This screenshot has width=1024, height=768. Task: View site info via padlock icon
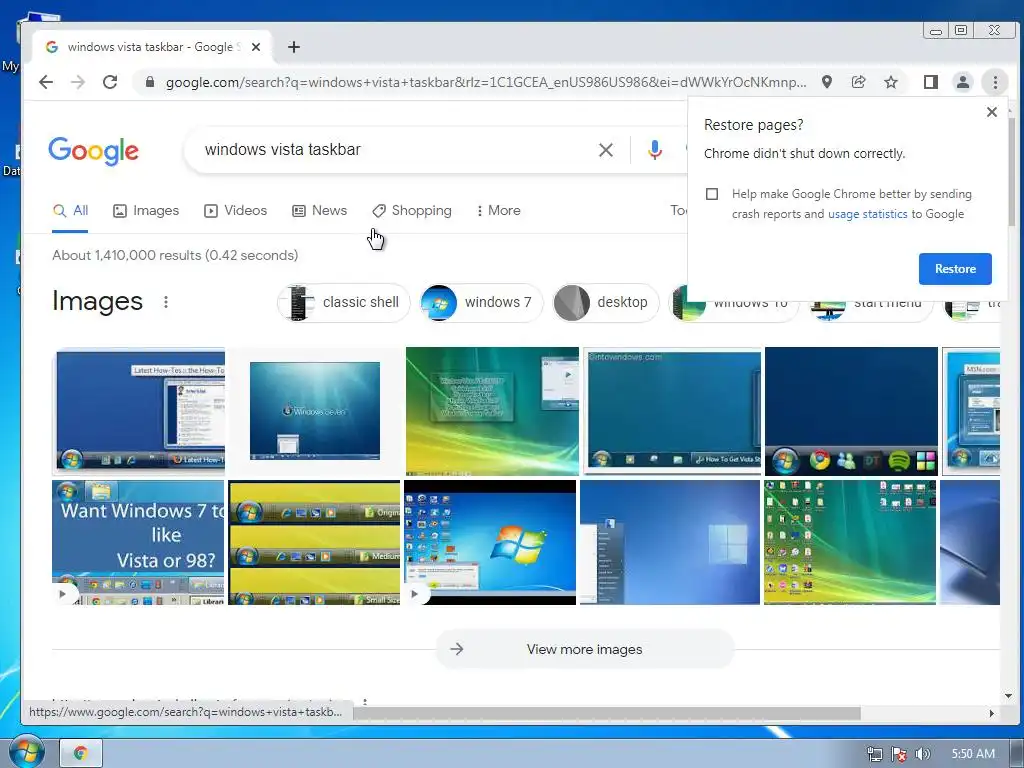(150, 82)
